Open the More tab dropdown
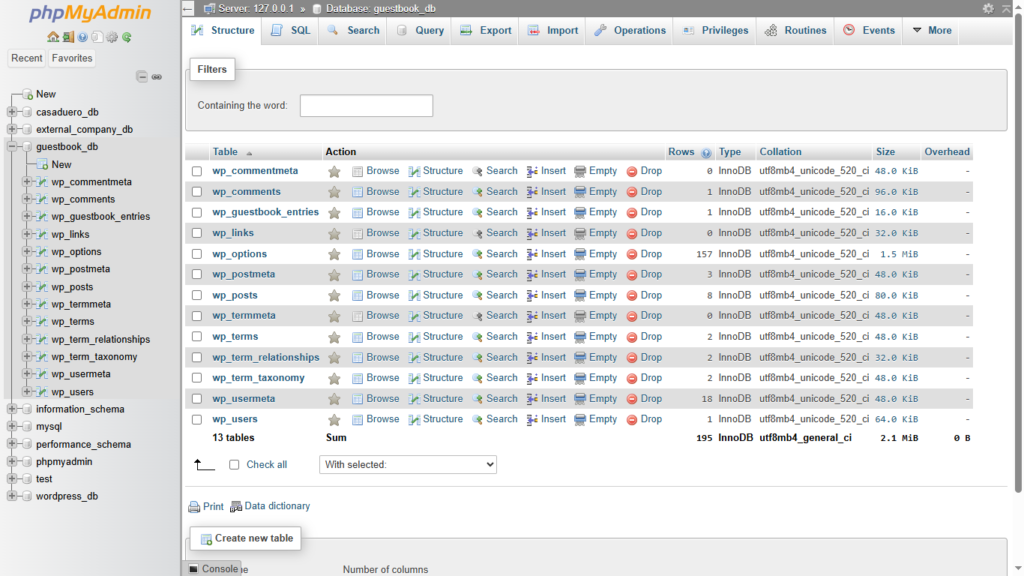The width and height of the screenshot is (1024, 576). [930, 31]
